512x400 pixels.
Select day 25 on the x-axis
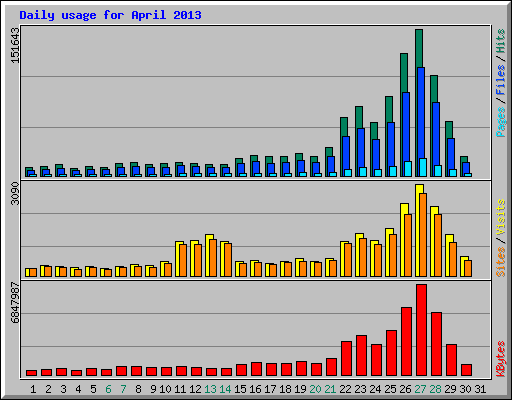pos(390,389)
